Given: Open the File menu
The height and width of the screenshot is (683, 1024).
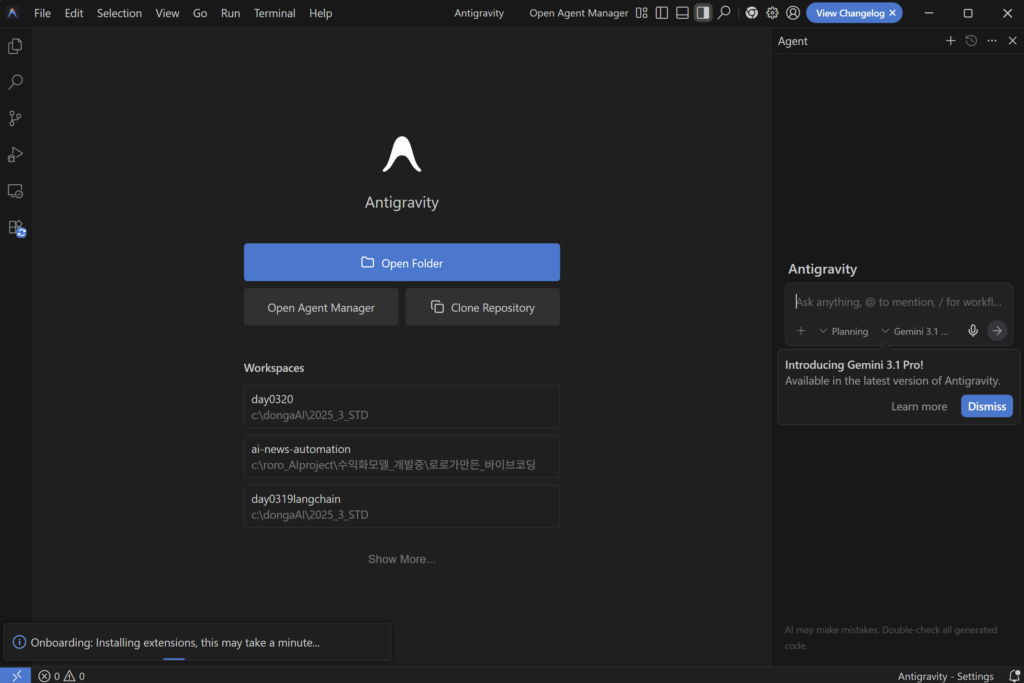Looking at the screenshot, I should [x=42, y=13].
